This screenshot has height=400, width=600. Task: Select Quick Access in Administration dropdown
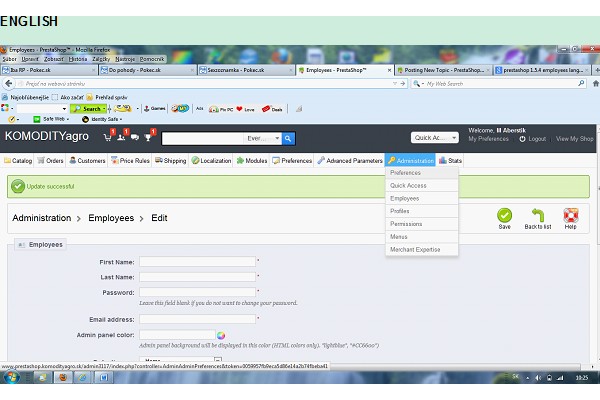tap(422, 186)
